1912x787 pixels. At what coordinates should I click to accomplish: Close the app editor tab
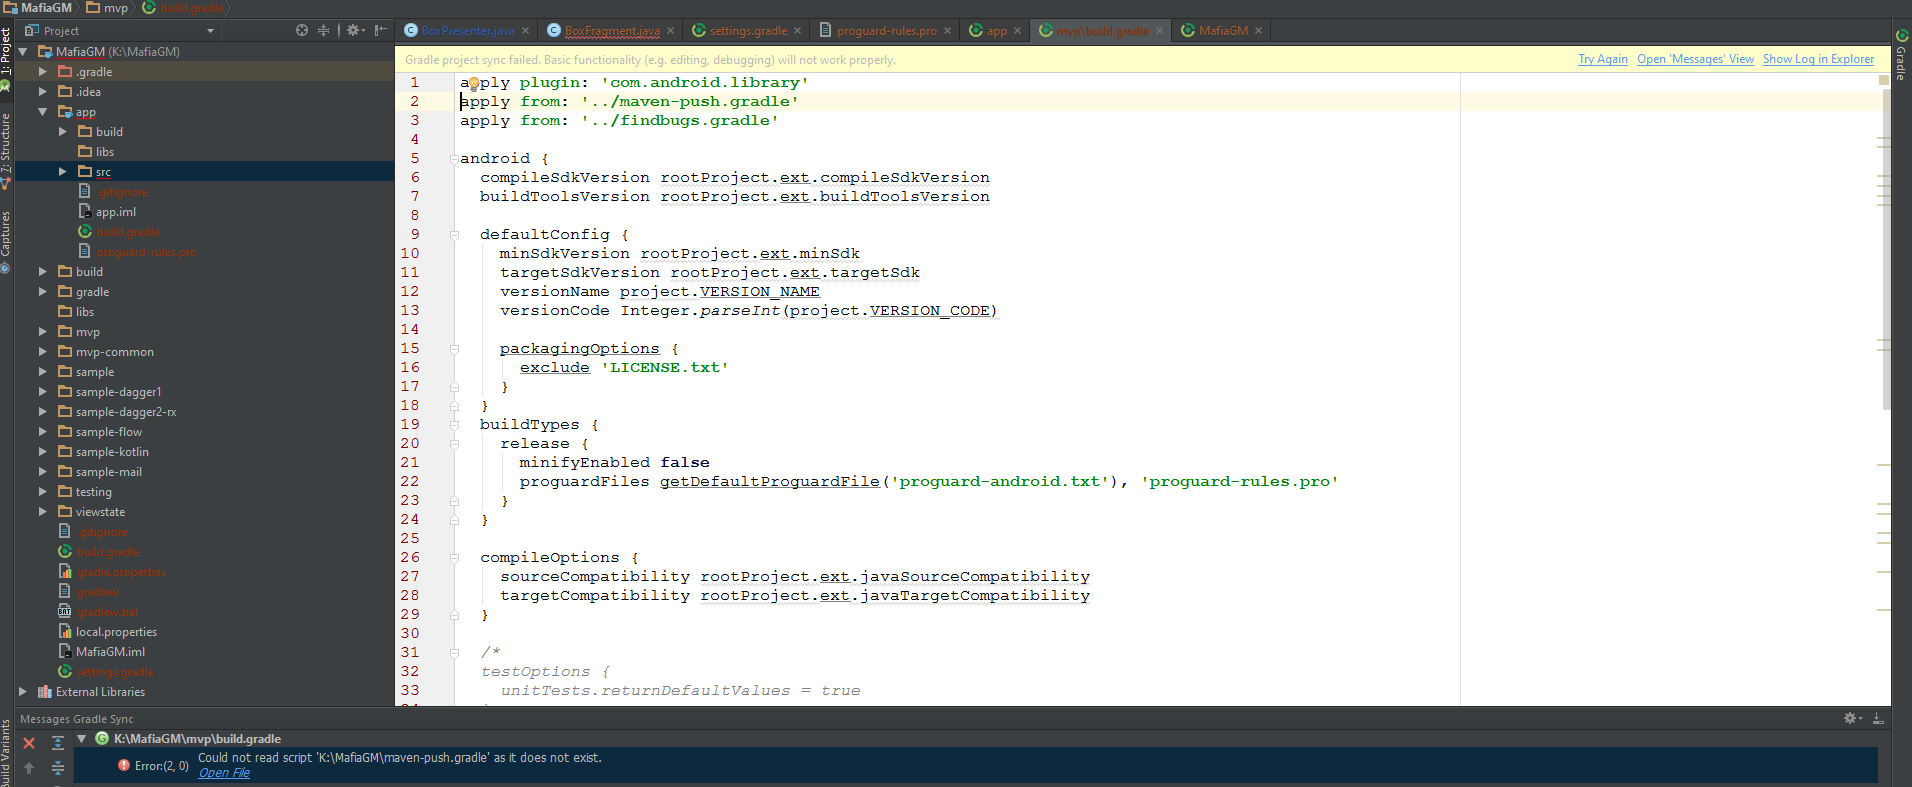(x=1017, y=31)
